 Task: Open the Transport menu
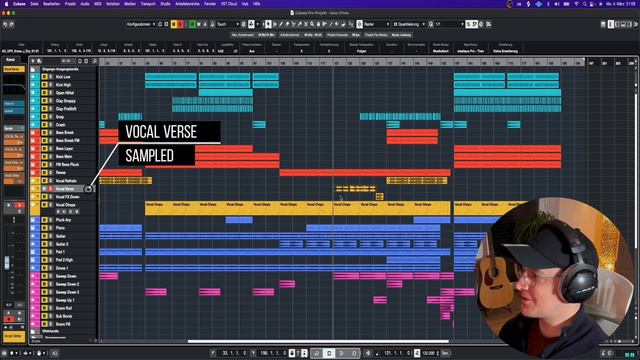(148, 4)
